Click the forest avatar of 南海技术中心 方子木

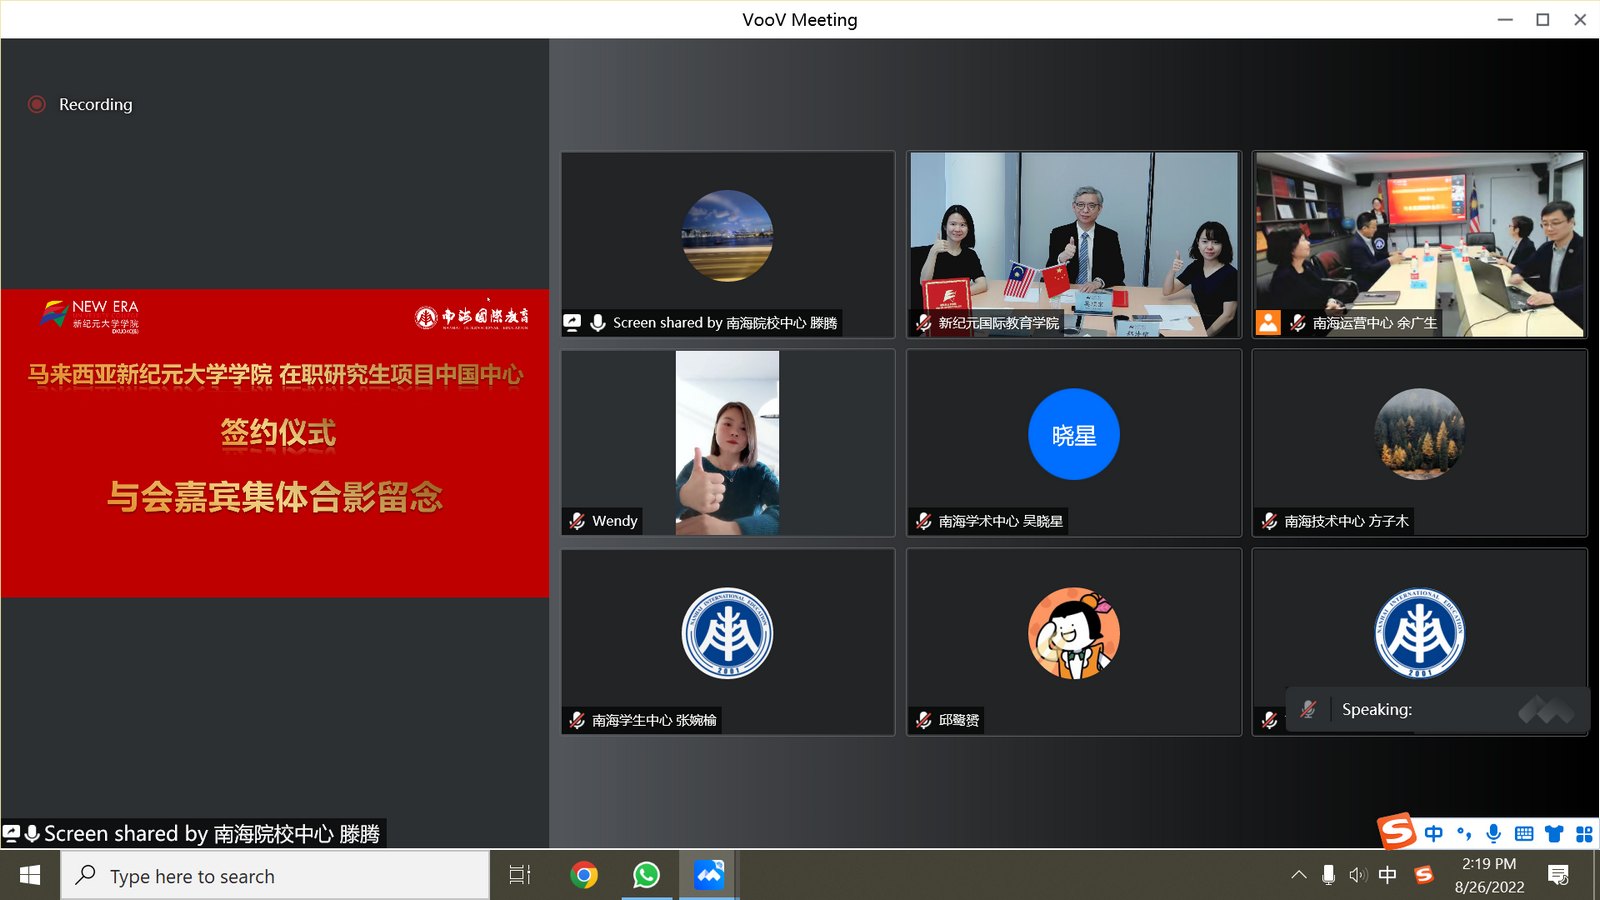(x=1419, y=434)
